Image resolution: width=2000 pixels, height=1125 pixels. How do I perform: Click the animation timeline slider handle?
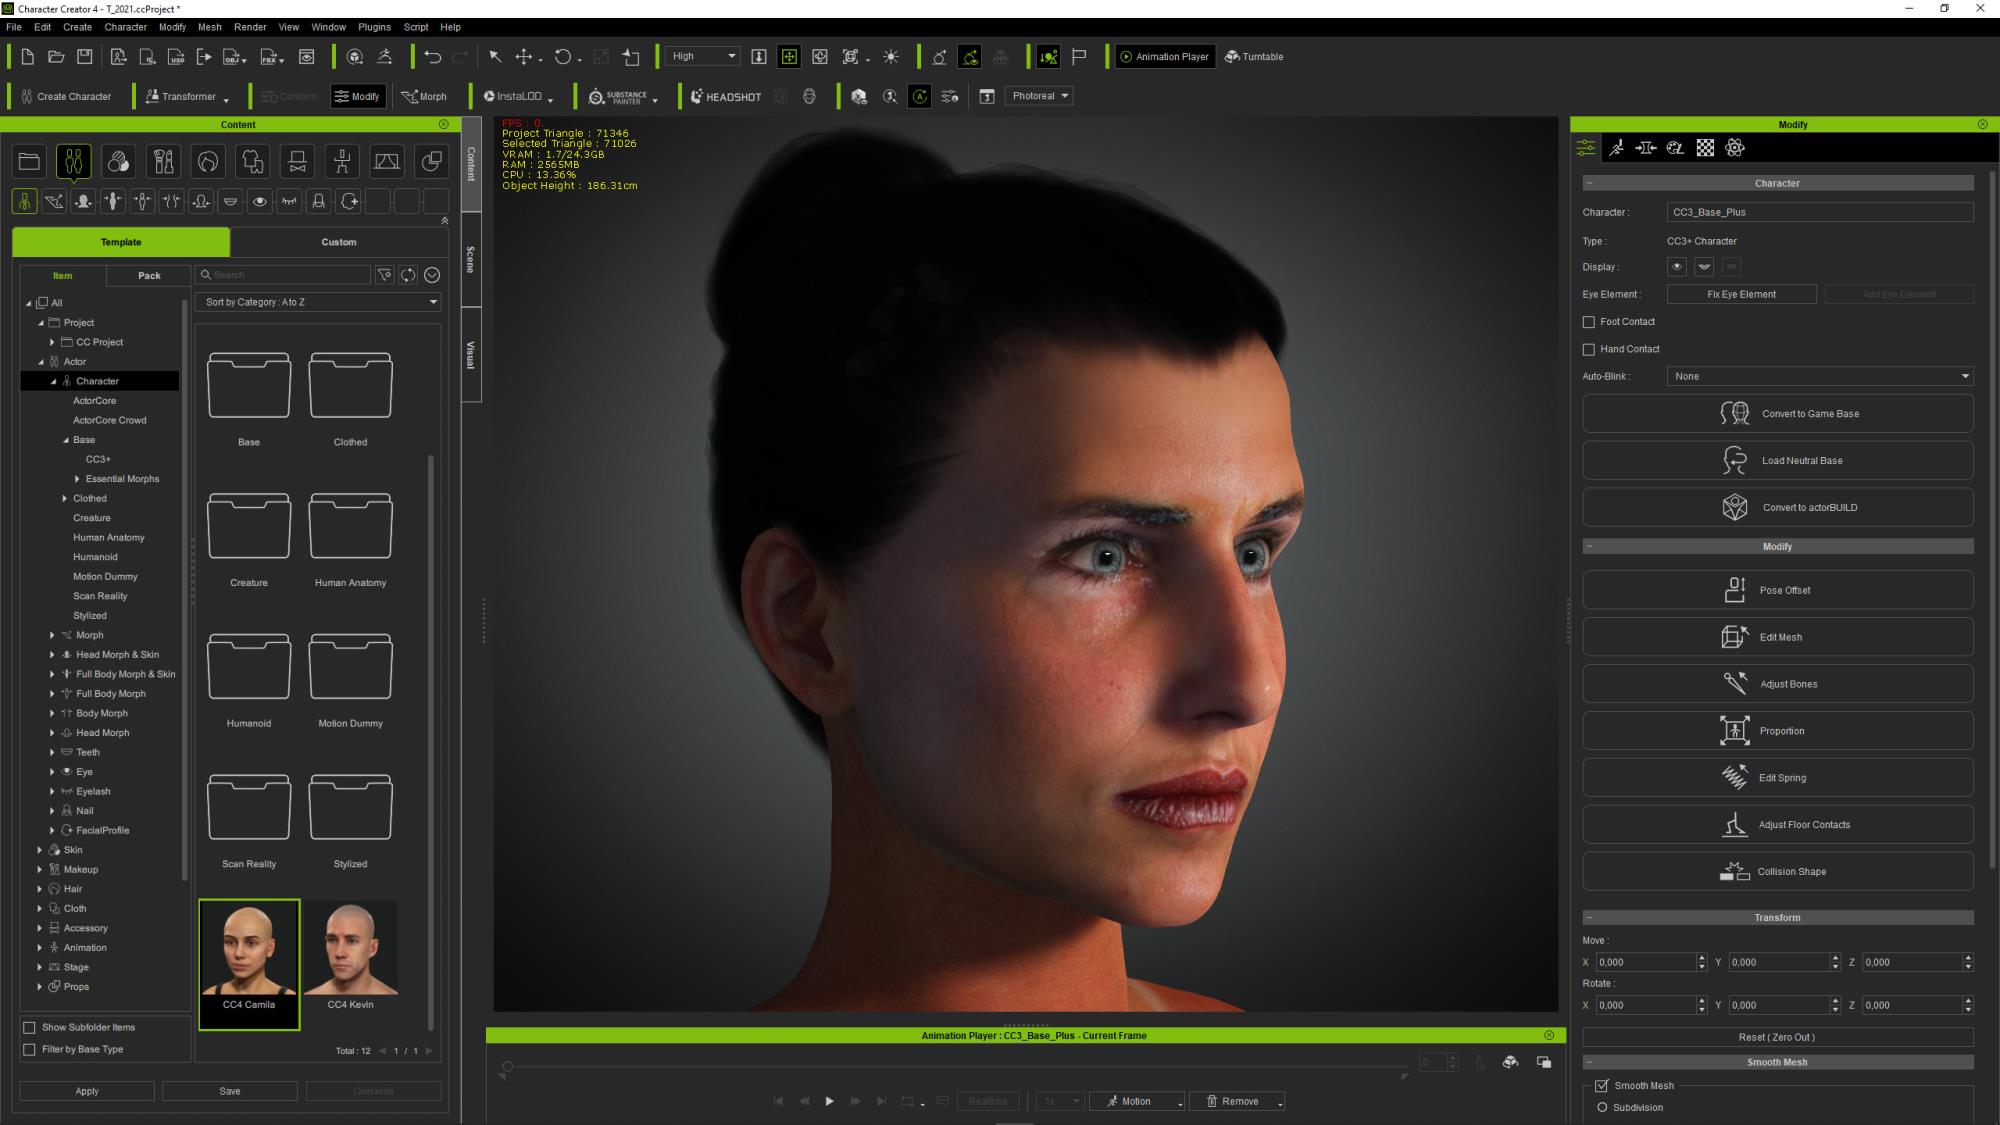508,1067
